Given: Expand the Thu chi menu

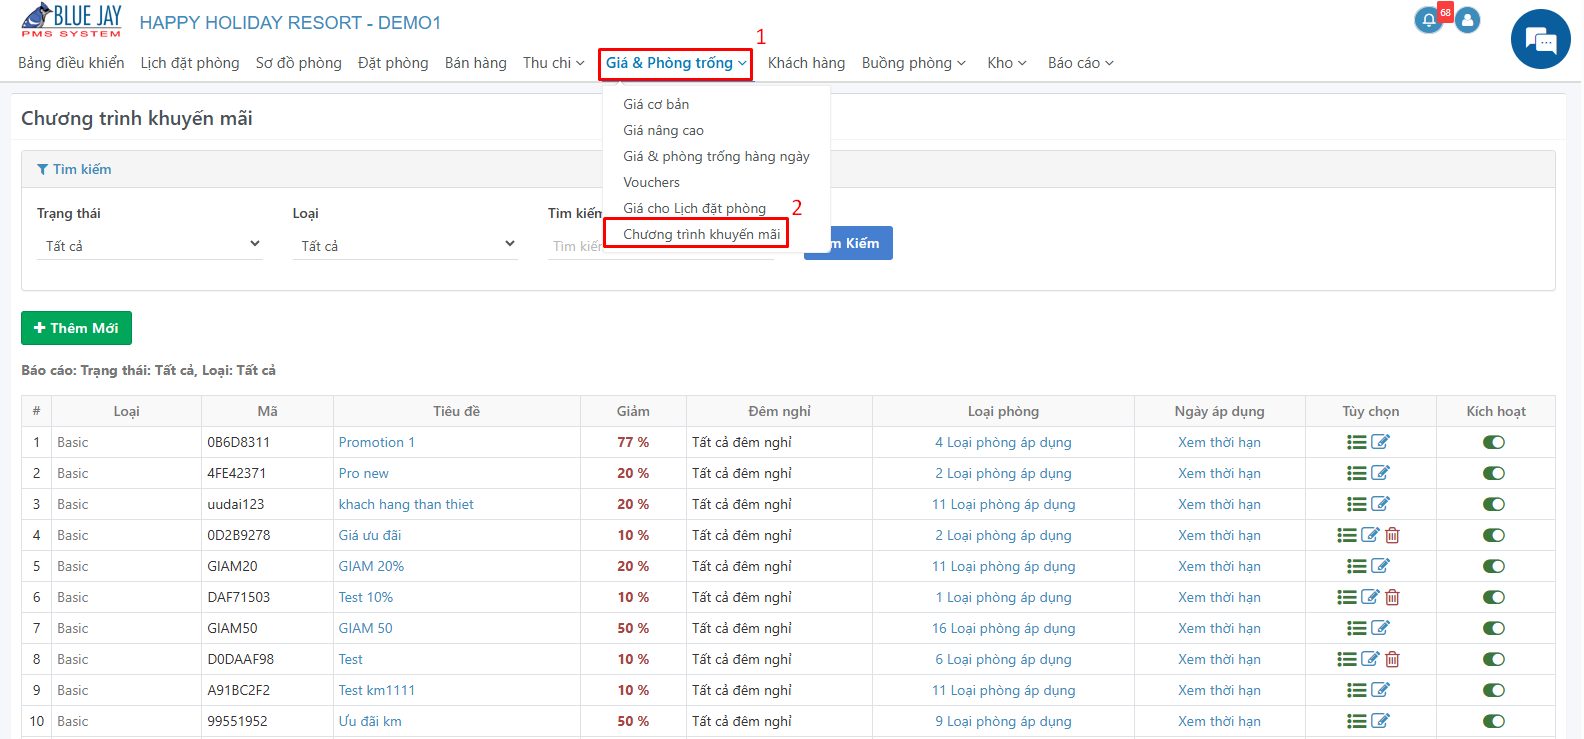Looking at the screenshot, I should tap(554, 63).
